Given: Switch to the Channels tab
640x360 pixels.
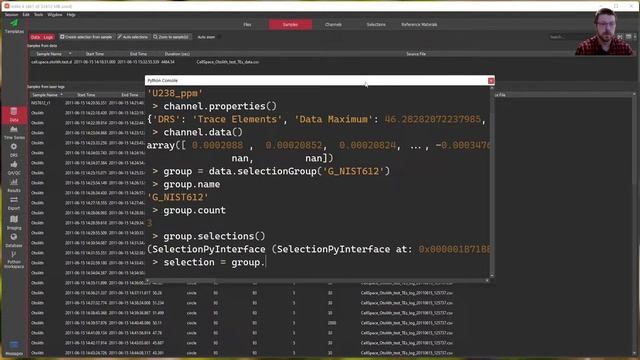Looking at the screenshot, I should click(333, 24).
